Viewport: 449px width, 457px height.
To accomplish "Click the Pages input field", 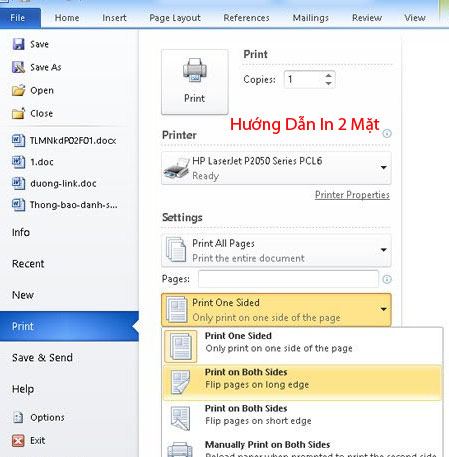I will coord(288,279).
